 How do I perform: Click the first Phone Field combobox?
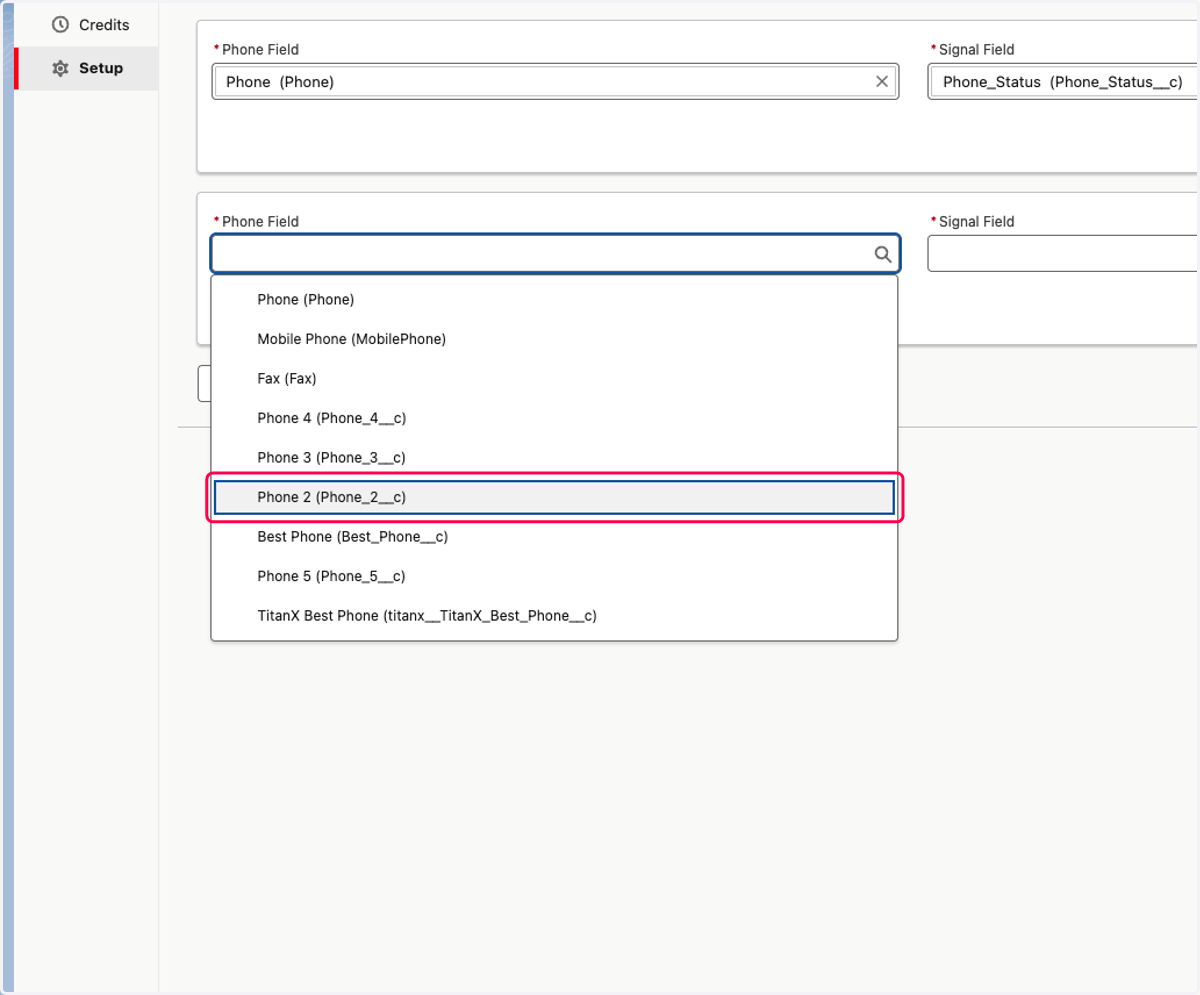pyautogui.click(x=555, y=82)
